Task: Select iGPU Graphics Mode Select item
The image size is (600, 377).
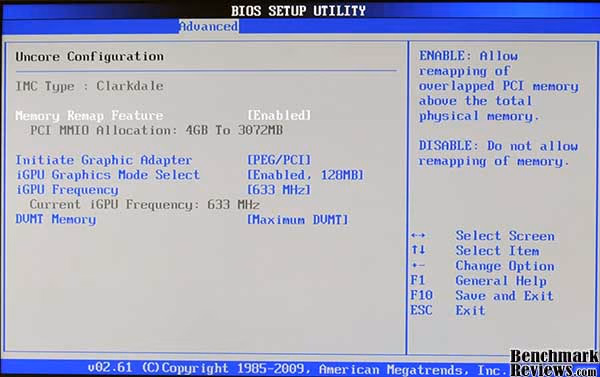Action: (108, 175)
